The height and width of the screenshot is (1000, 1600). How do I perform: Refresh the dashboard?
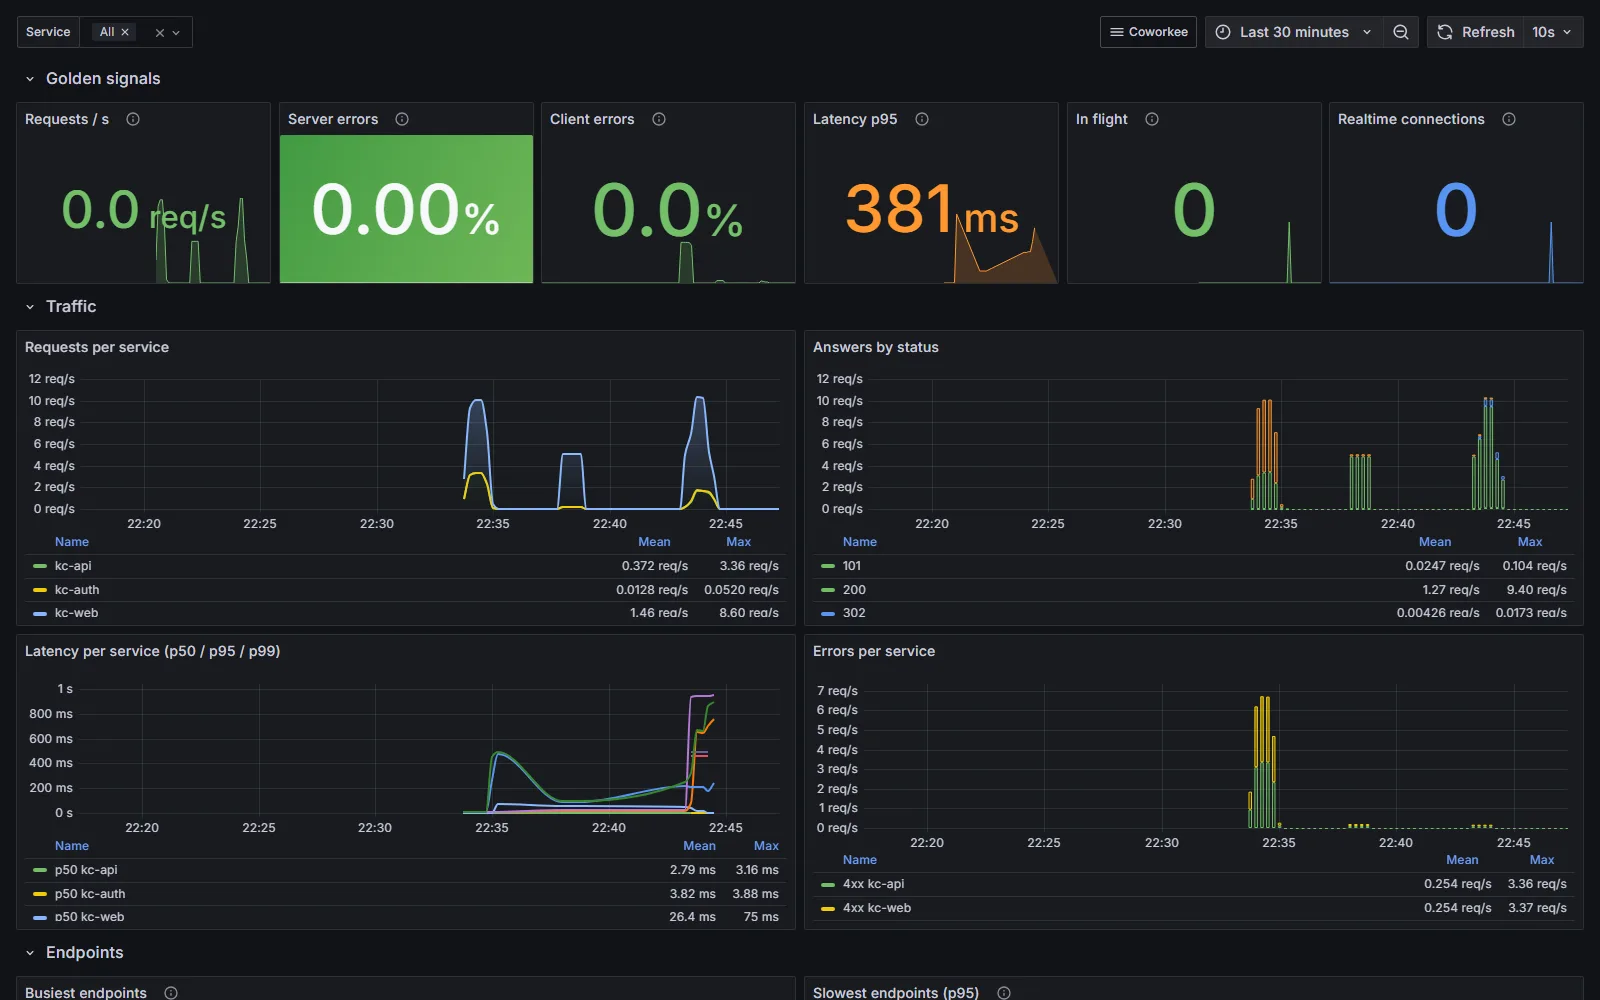pos(1476,32)
